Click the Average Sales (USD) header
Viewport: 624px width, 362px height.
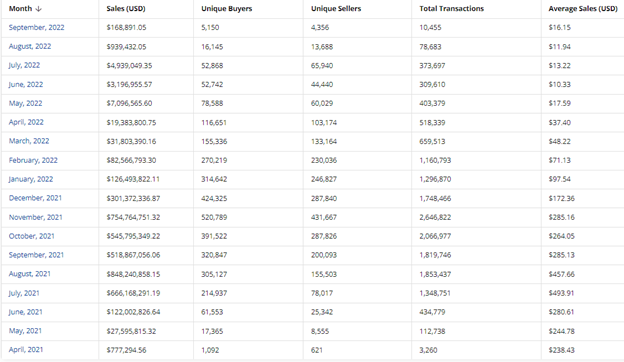pos(583,9)
